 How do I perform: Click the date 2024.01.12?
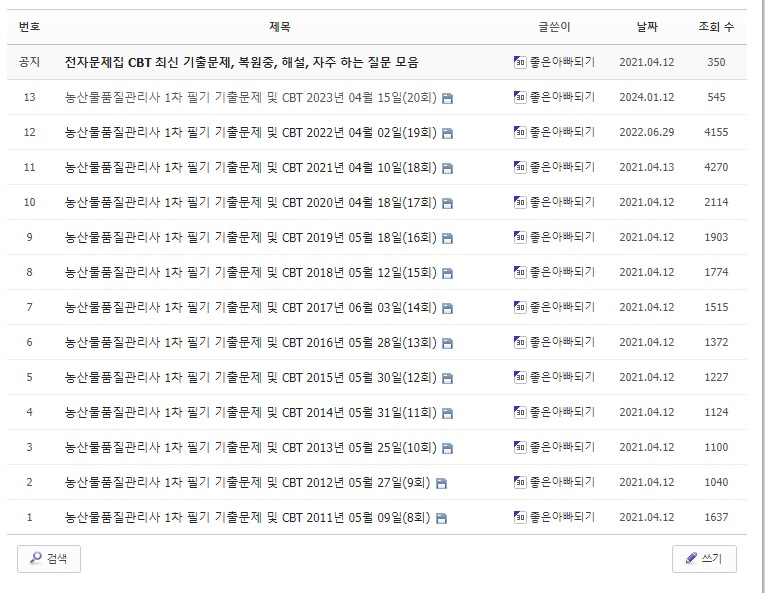point(647,97)
